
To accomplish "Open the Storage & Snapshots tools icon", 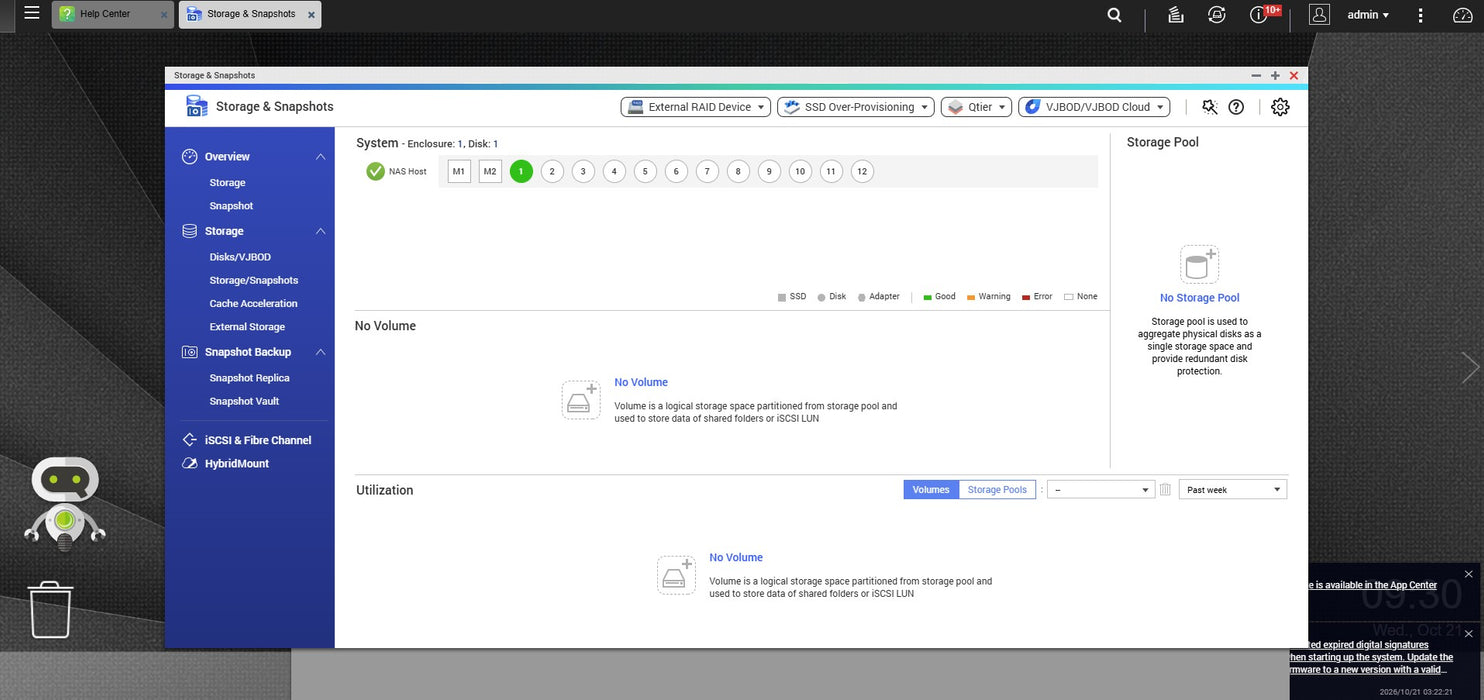I will tap(1210, 107).
